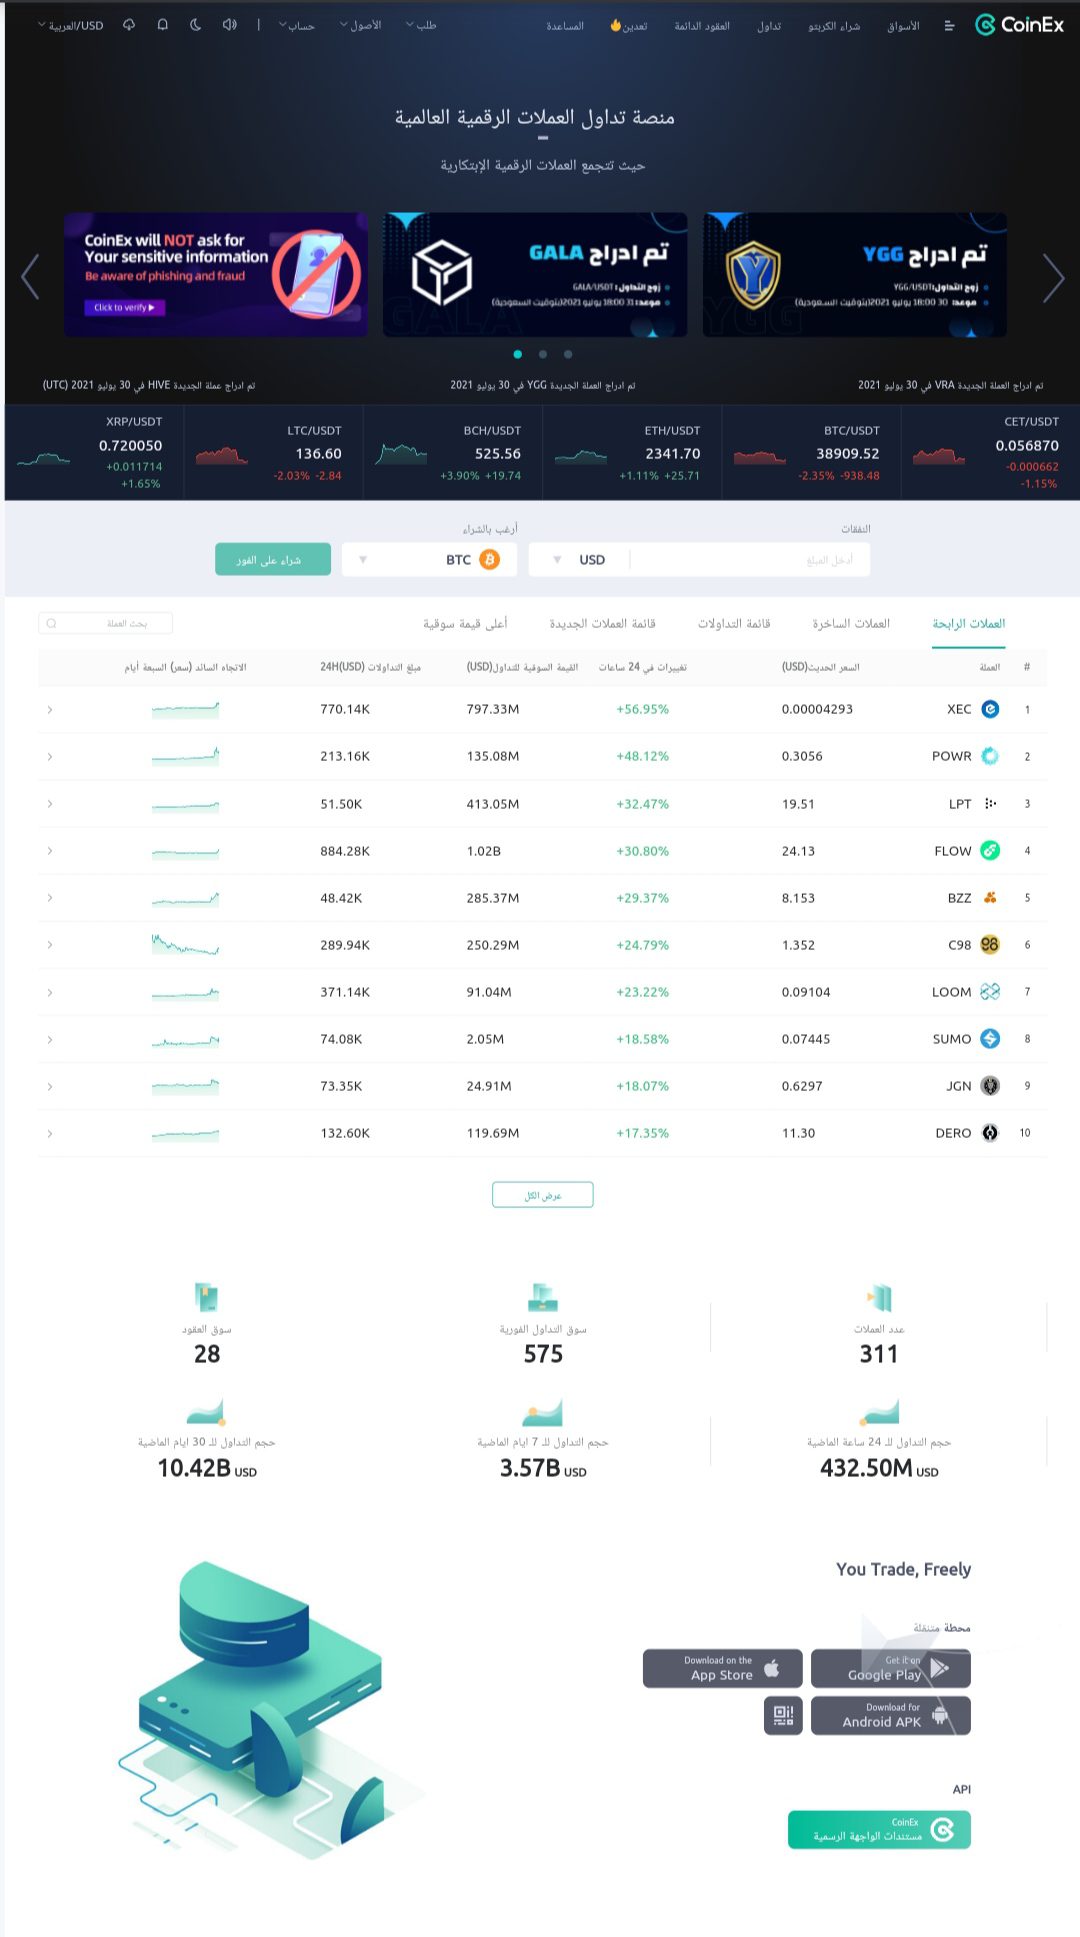Open CoinEx API documentation button
This screenshot has width=1080, height=1937.
(x=879, y=1830)
